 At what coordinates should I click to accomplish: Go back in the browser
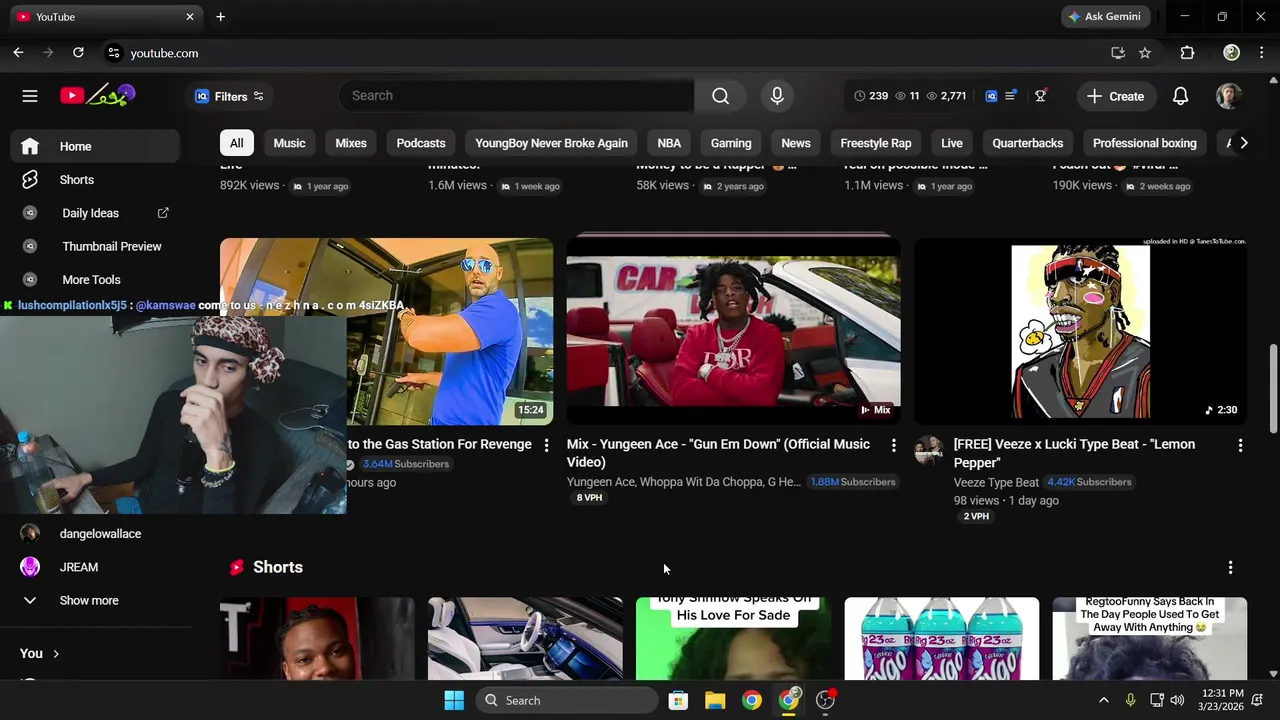(18, 53)
